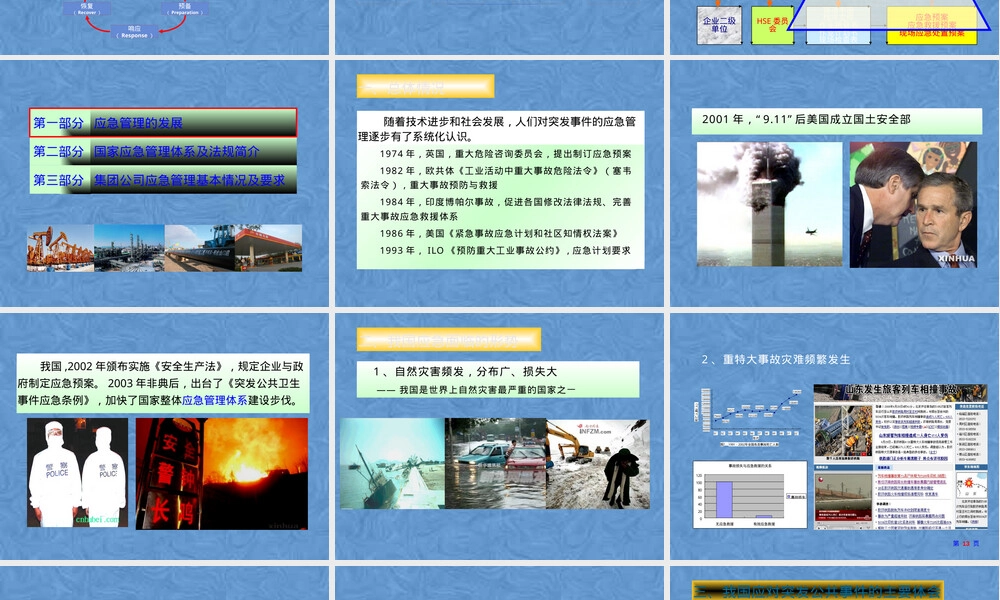This screenshot has height=600, width=1000.
Task: Select 第二部分 国家应急管理体系及法规简介 row
Action: 163,152
